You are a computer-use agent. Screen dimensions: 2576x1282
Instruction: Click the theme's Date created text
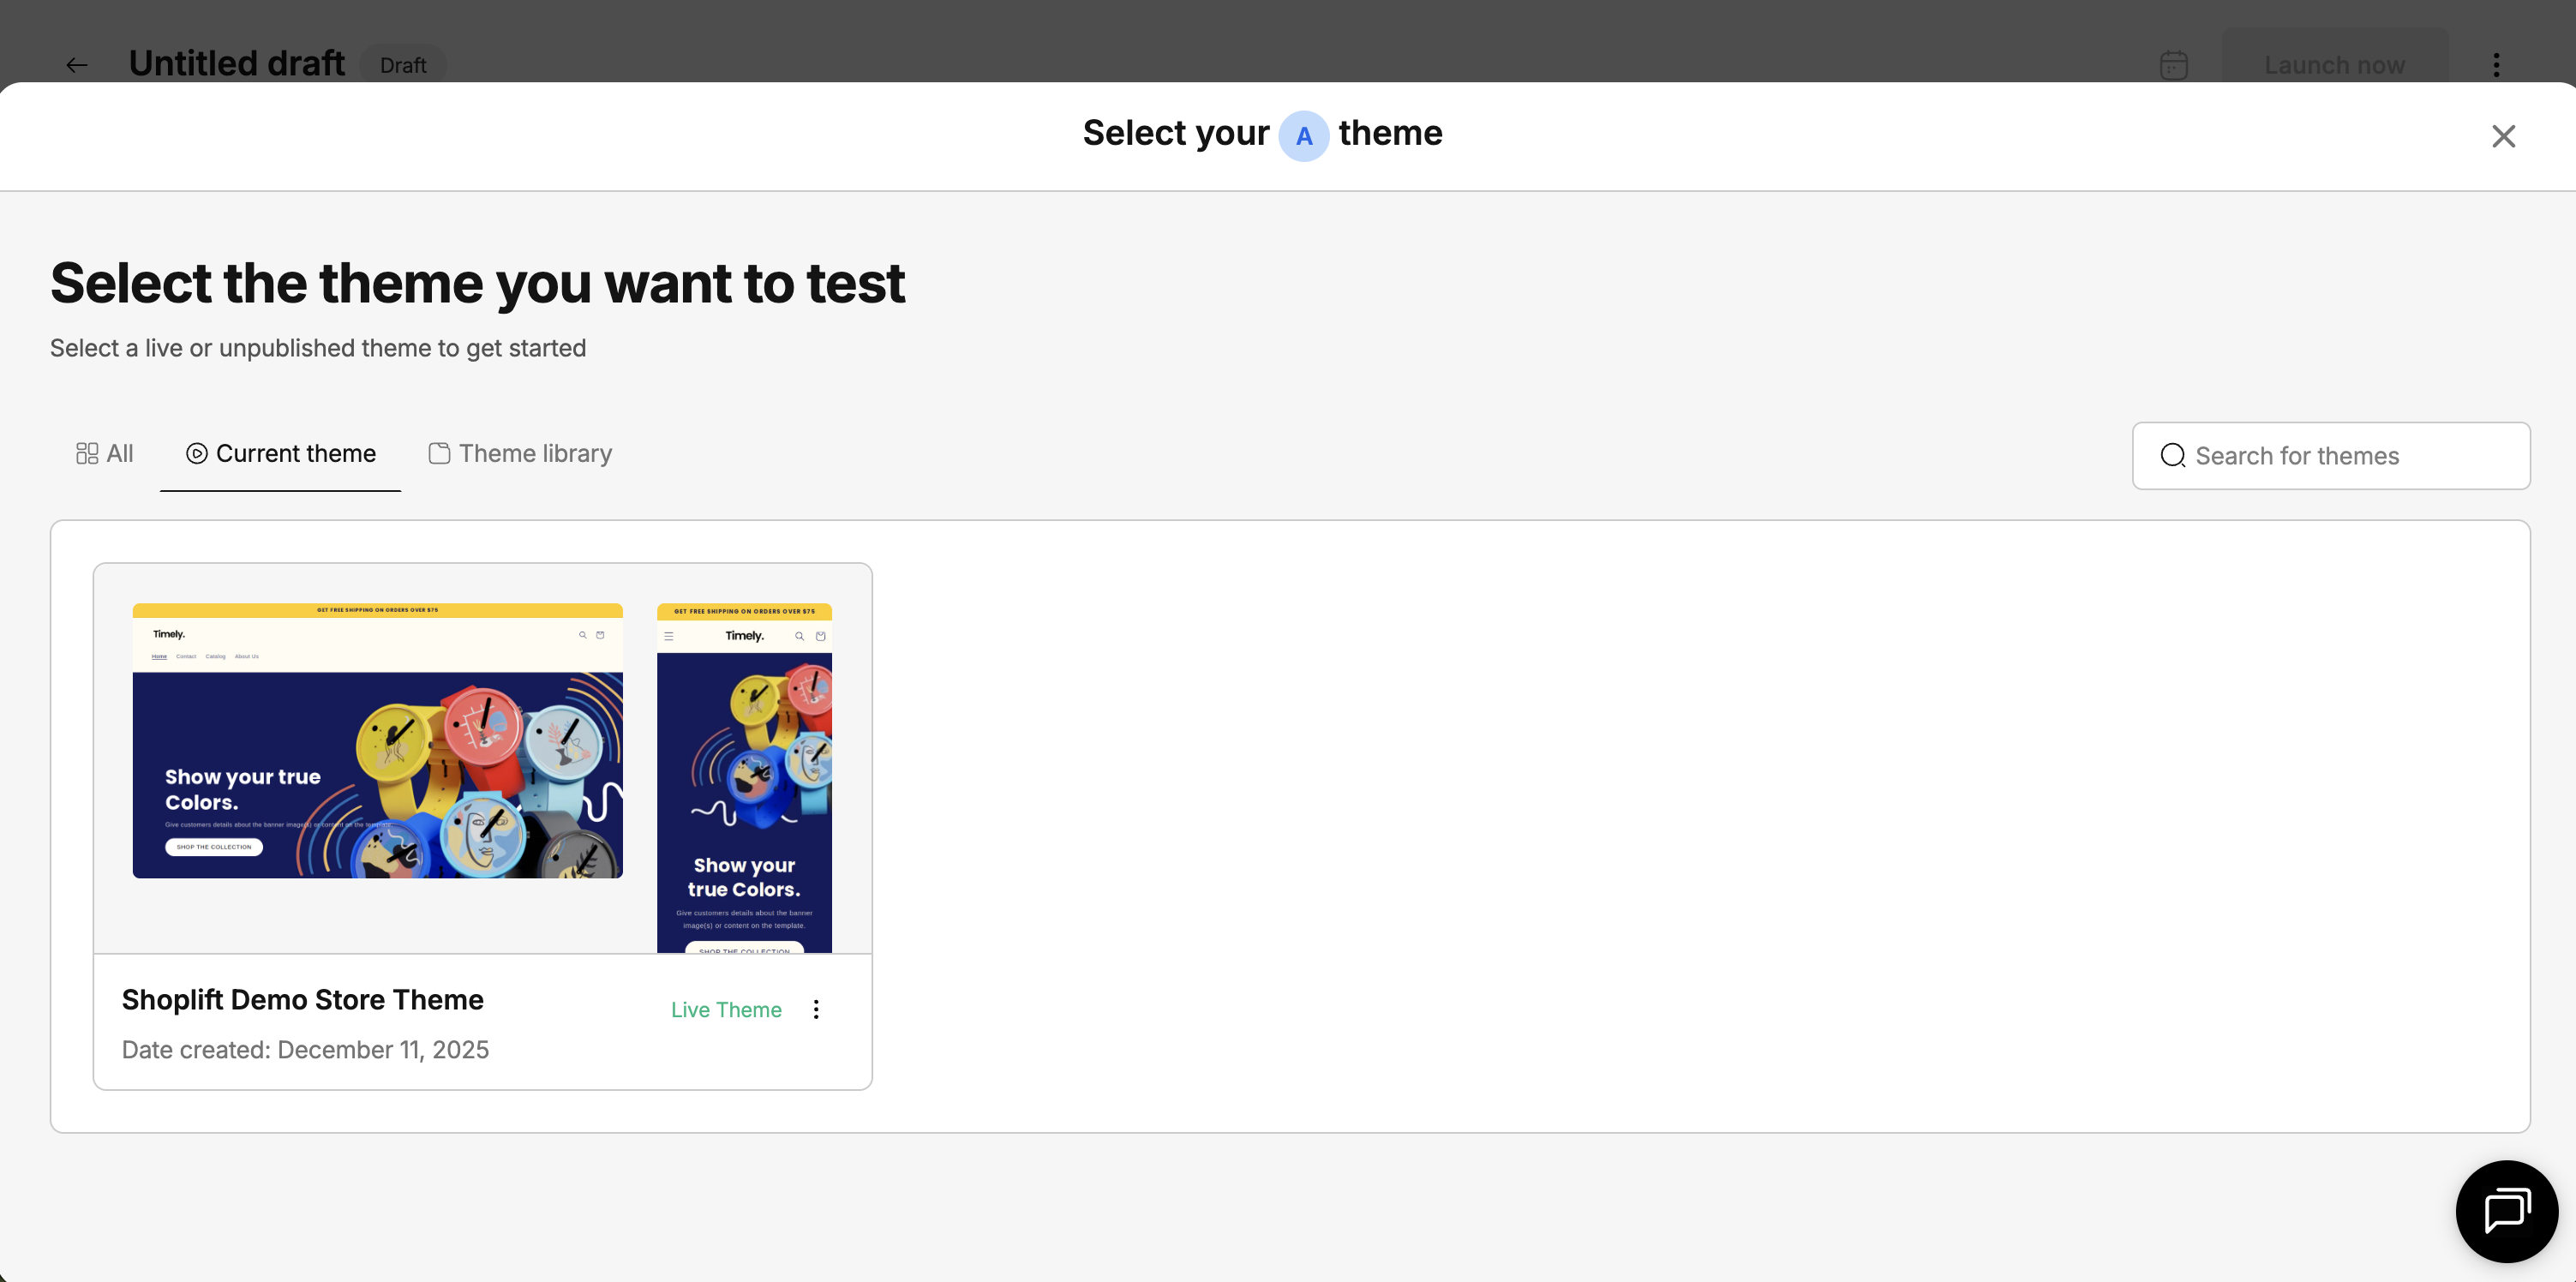(305, 1050)
